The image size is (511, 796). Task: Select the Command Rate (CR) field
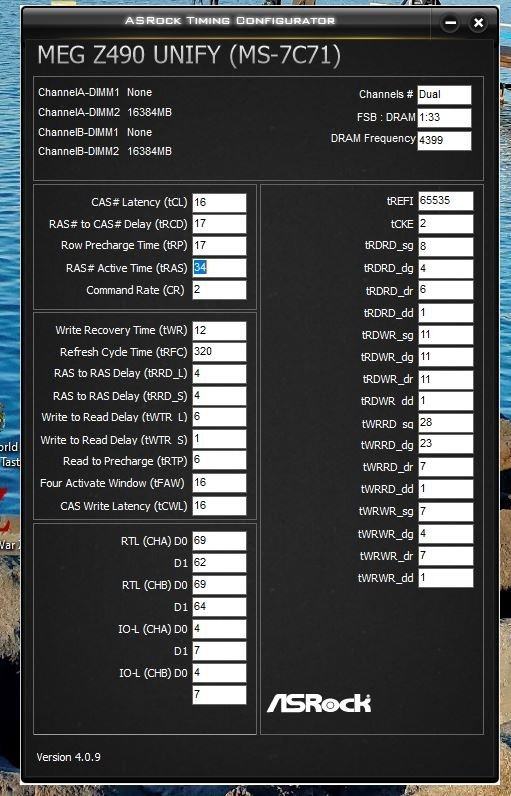pyautogui.click(x=219, y=290)
